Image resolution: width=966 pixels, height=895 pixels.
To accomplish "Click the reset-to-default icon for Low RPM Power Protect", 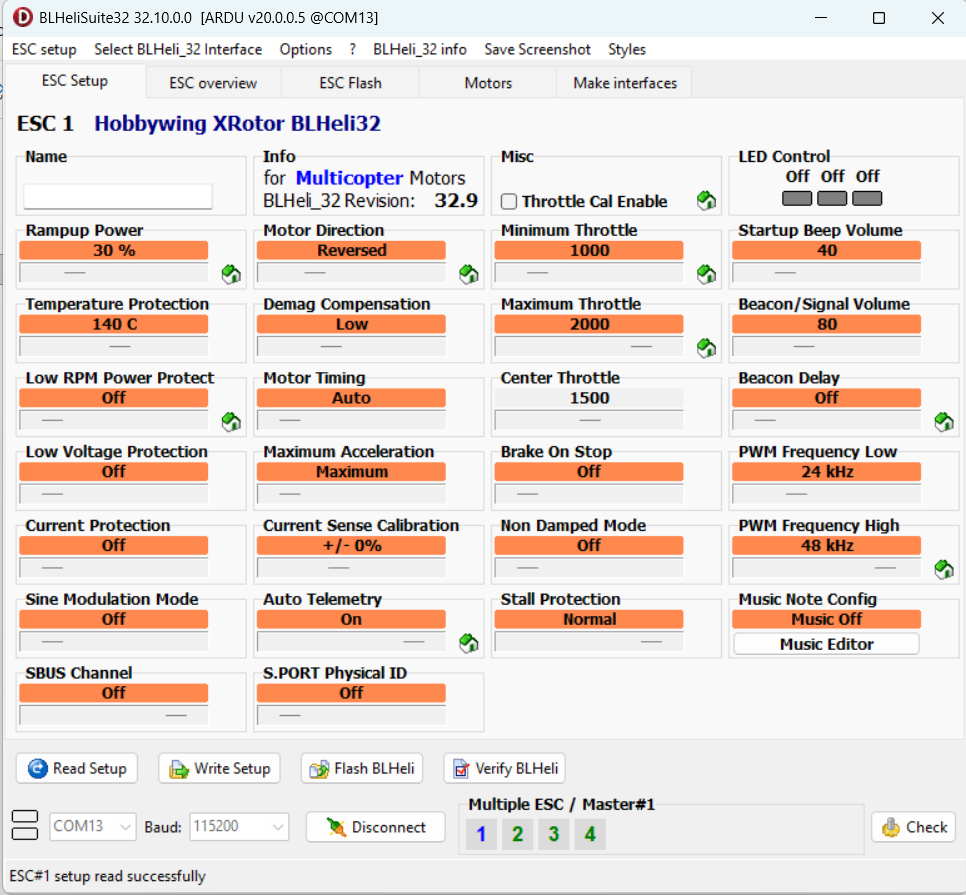I will (231, 422).
